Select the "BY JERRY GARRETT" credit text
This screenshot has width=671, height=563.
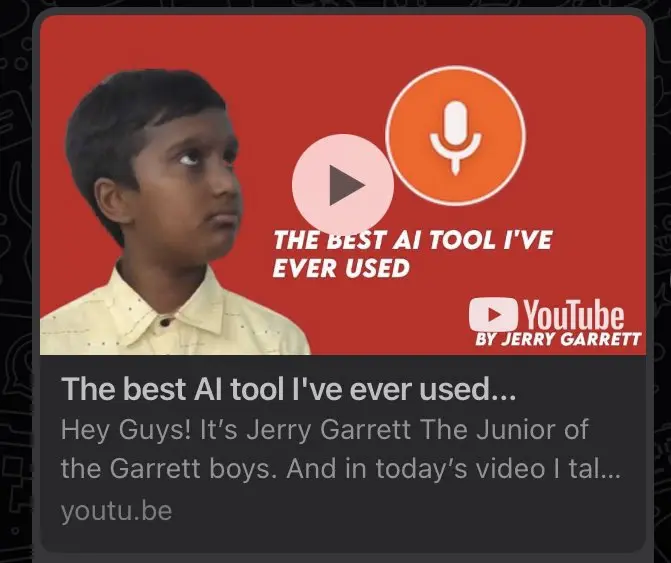tap(558, 339)
